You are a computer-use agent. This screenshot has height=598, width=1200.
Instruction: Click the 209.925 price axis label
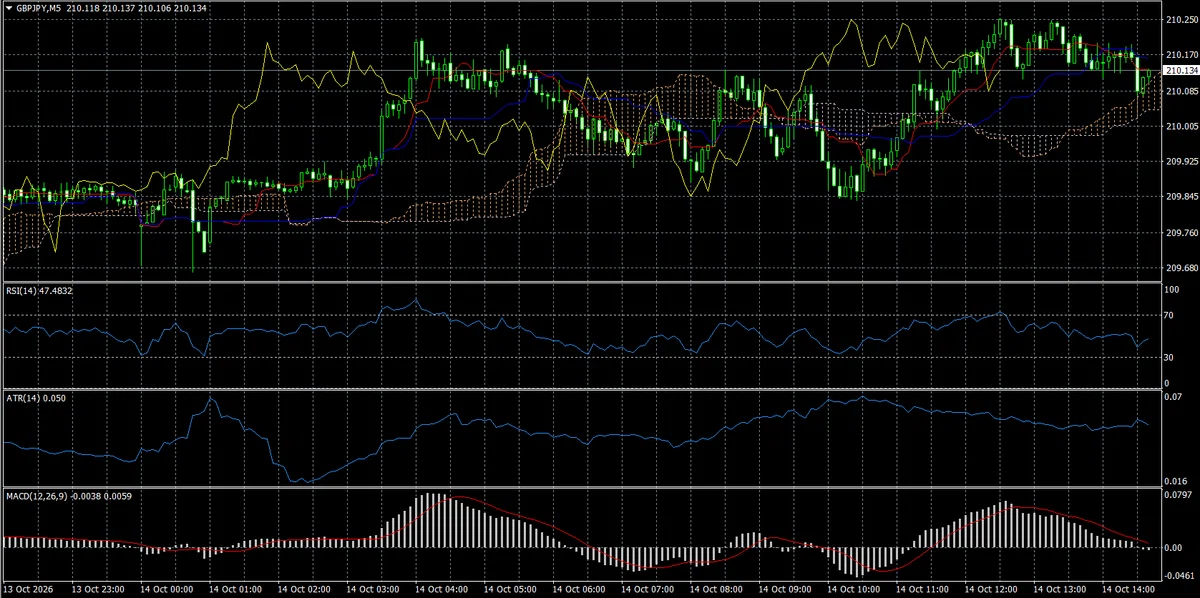pyautogui.click(x=1181, y=161)
